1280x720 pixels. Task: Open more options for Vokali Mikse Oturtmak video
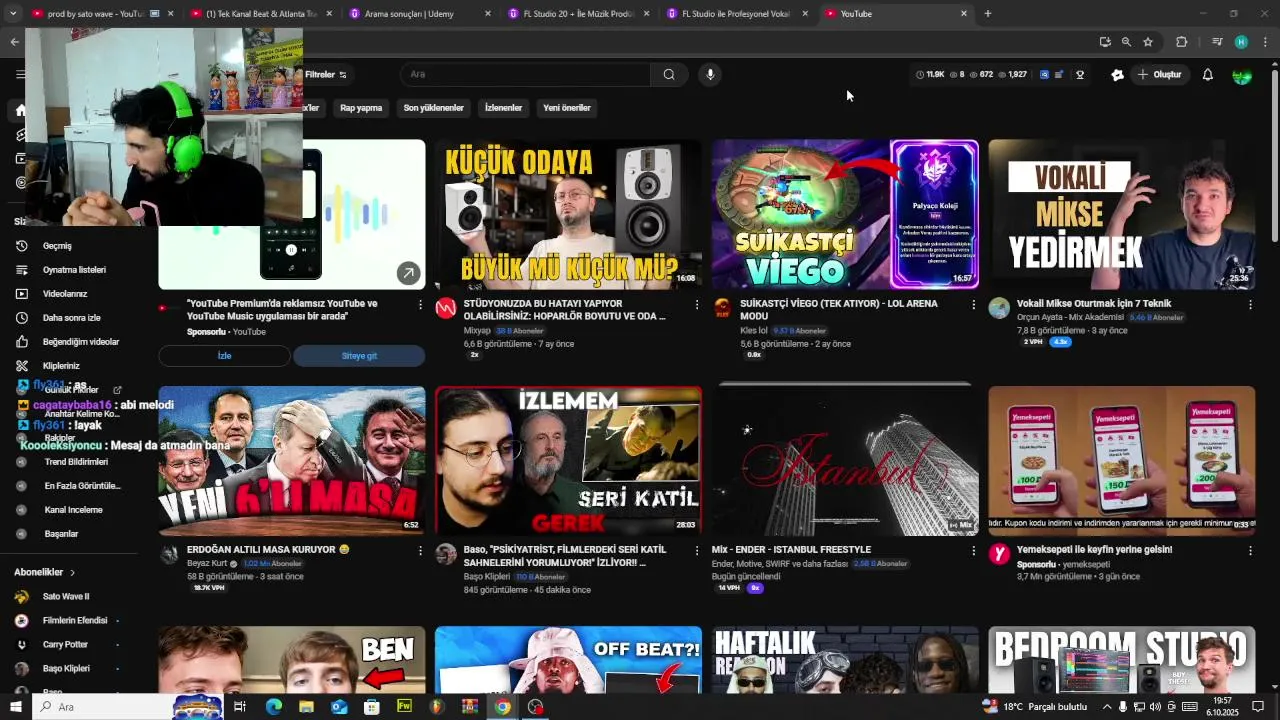click(1250, 304)
